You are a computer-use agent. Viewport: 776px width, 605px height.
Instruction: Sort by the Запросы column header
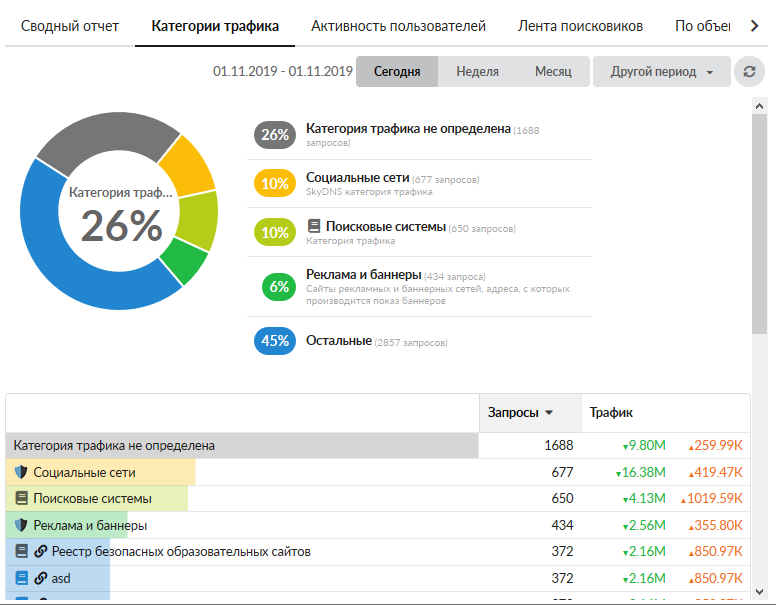click(520, 412)
